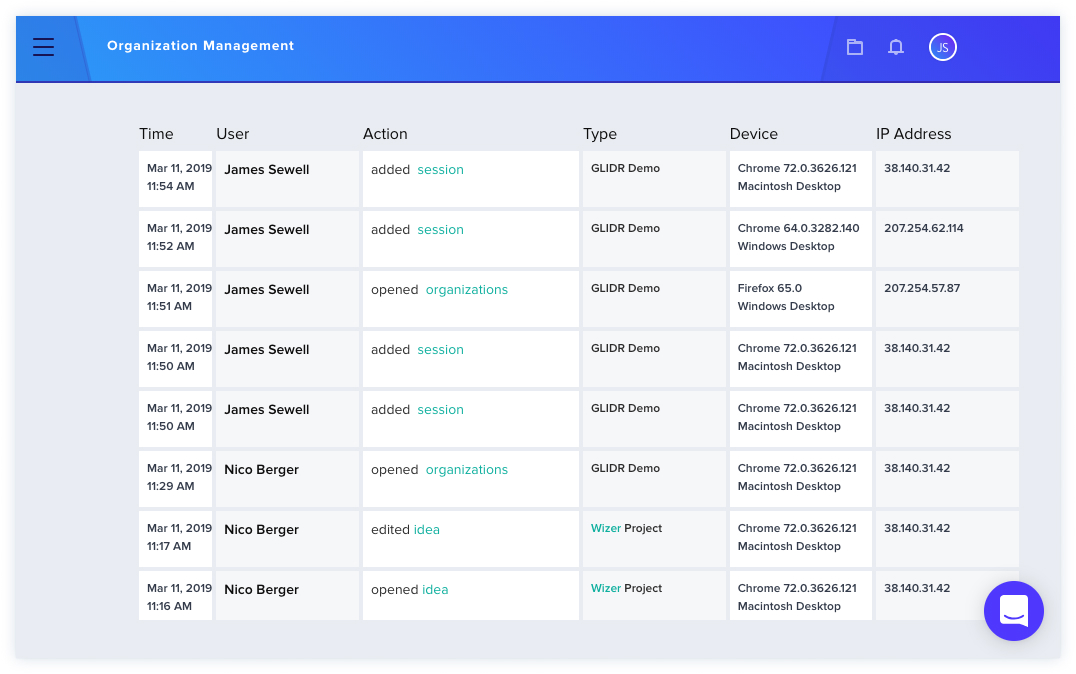Viewport: 1076px width, 674px height.
Task: Sort by the Time column header
Action: (156, 134)
